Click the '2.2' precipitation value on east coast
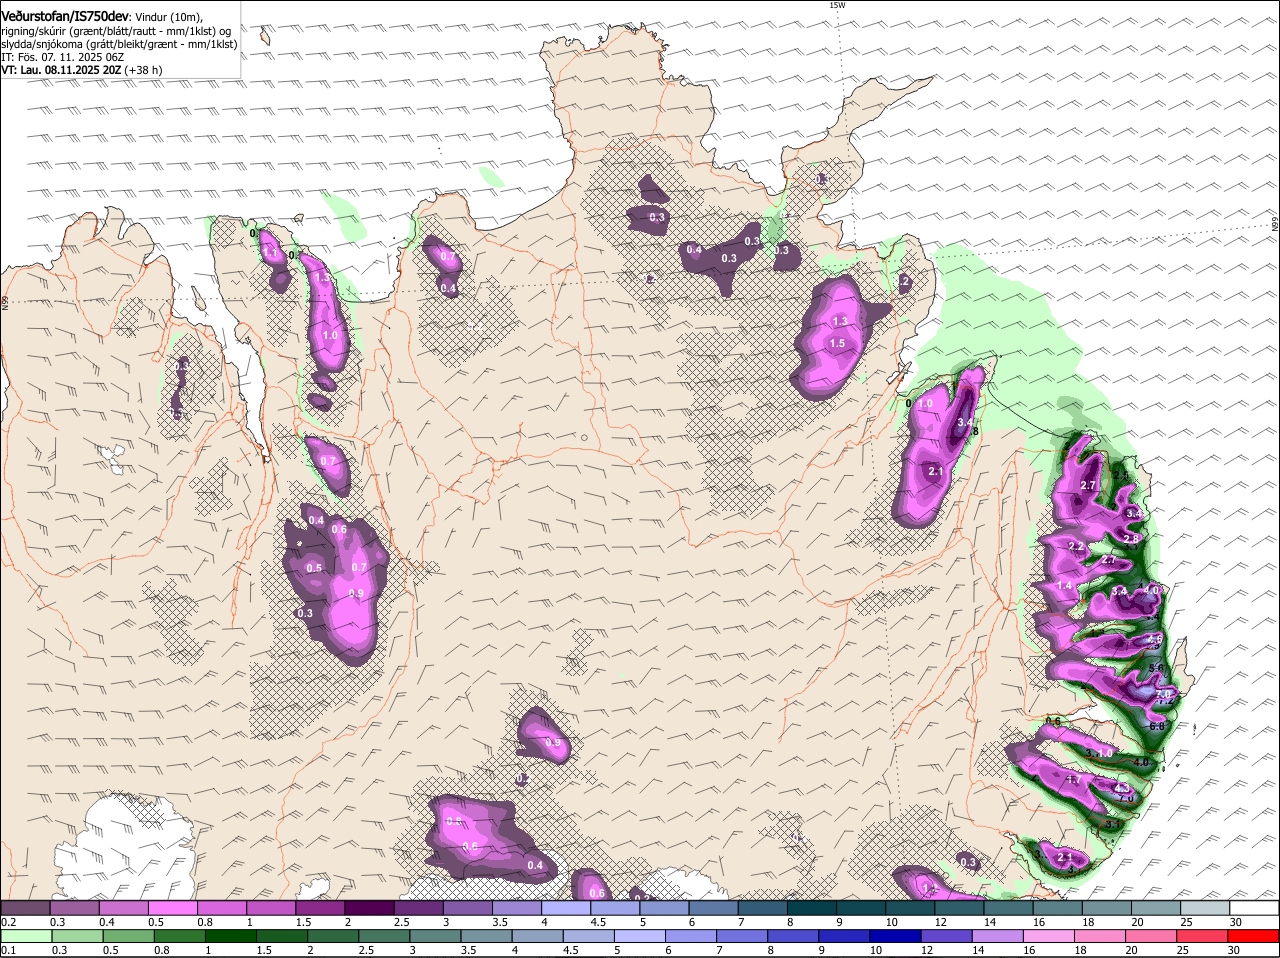The image size is (1280, 958). coord(1076,547)
